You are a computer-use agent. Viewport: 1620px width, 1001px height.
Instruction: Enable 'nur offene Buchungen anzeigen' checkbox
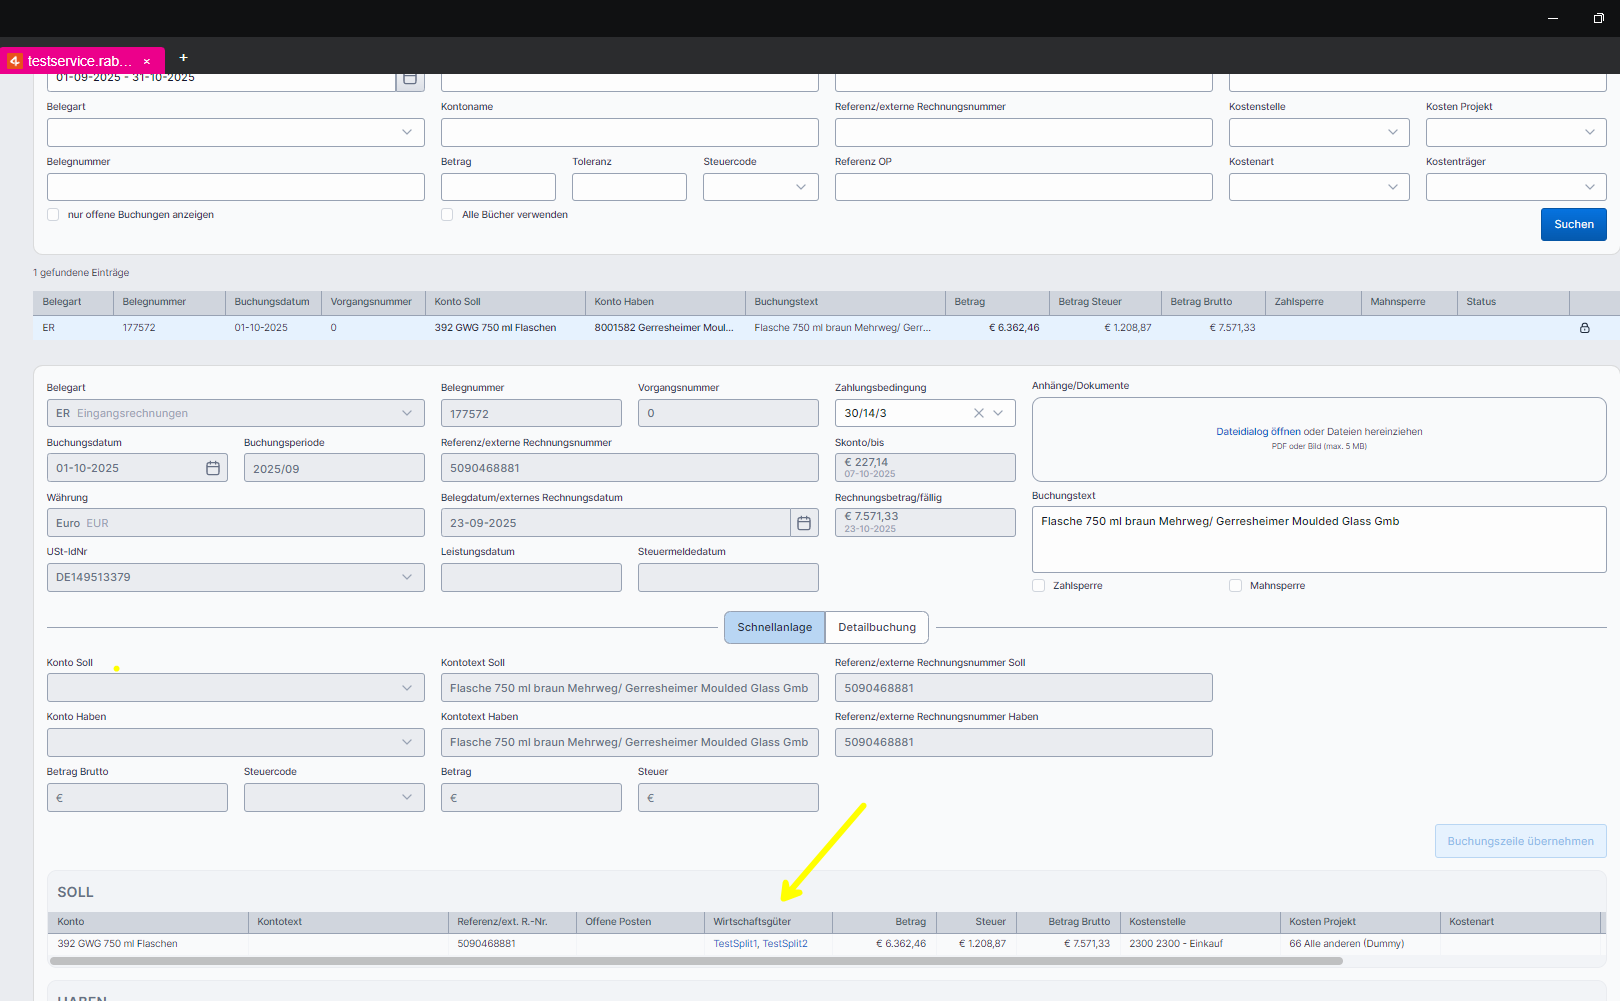pyautogui.click(x=53, y=215)
